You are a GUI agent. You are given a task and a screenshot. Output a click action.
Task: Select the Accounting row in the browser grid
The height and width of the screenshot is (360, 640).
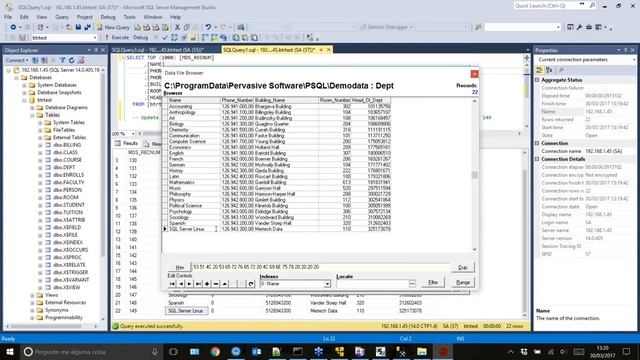(280, 107)
